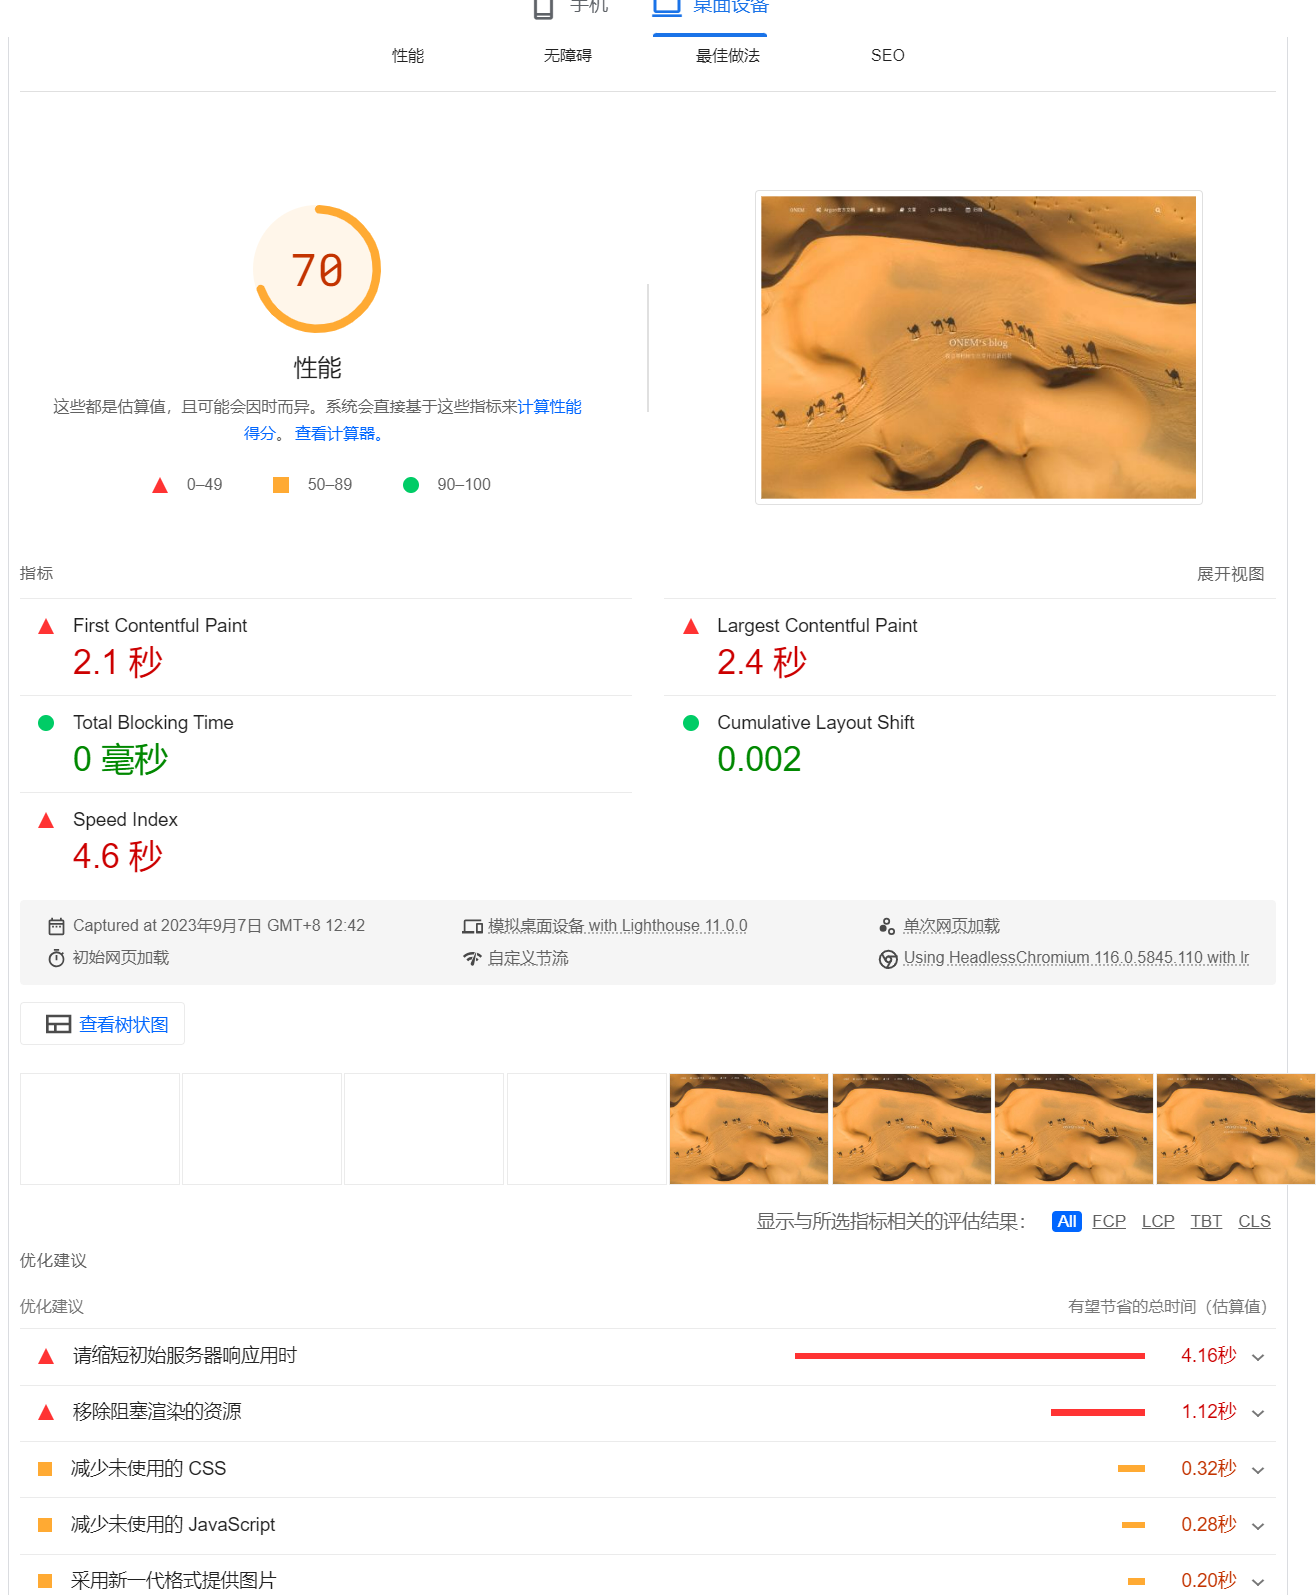Image resolution: width=1316 pixels, height=1595 pixels.
Task: Click the Chromium icon beside Using HeadlessChromium
Action: tap(888, 959)
